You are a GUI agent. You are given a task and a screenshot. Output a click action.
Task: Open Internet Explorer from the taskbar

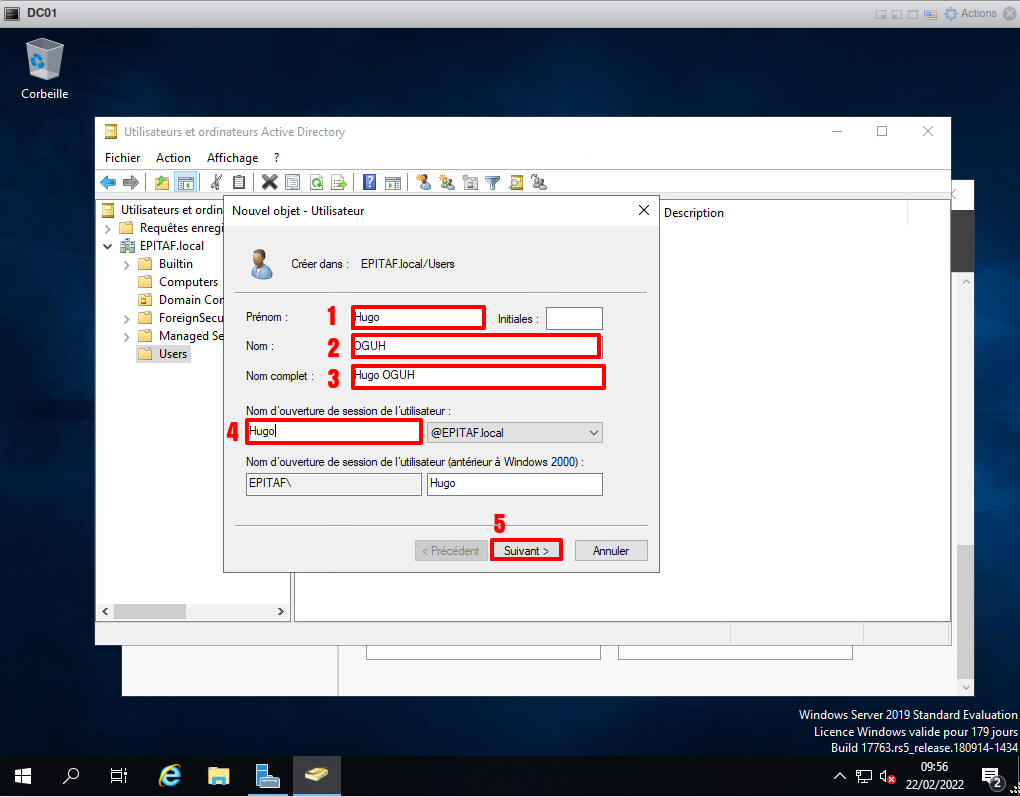pyautogui.click(x=170, y=775)
